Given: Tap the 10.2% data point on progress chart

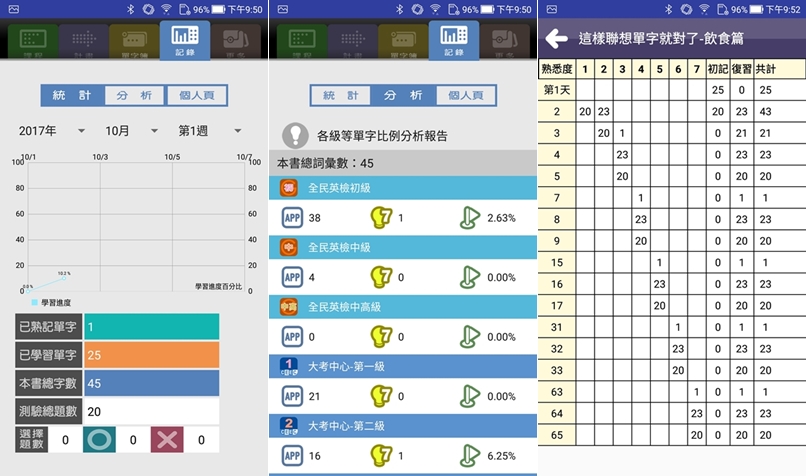Looking at the screenshot, I should [x=64, y=277].
